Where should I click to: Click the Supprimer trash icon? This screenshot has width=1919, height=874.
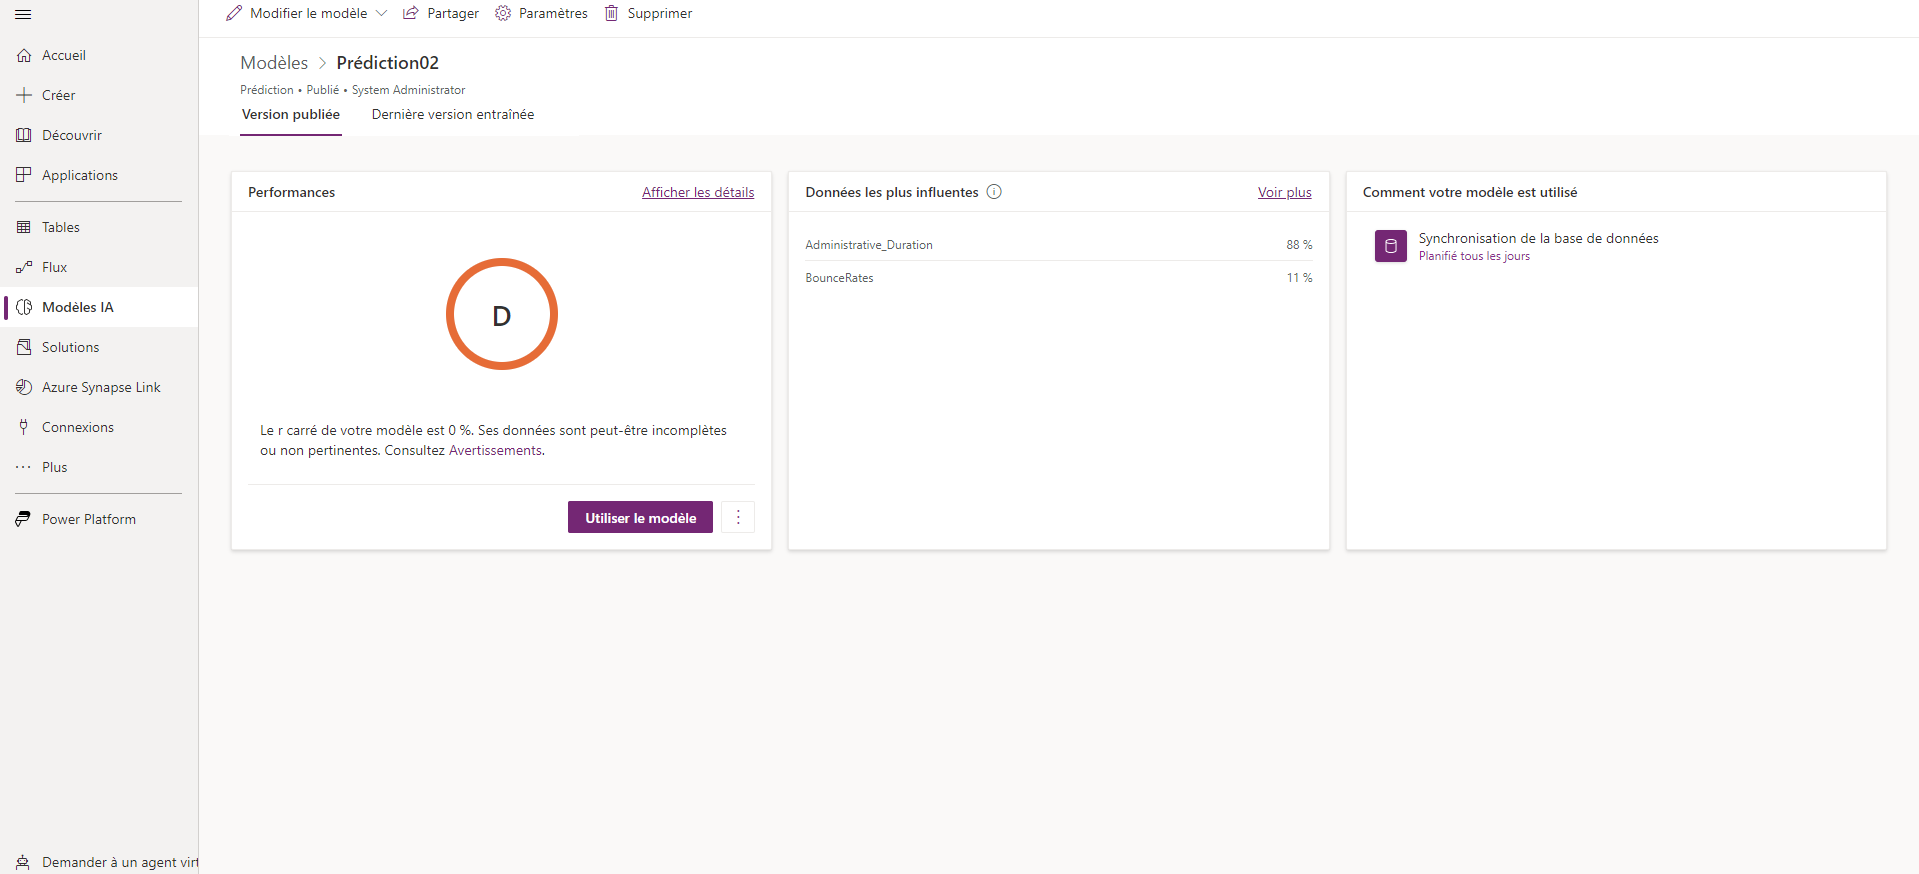[611, 13]
